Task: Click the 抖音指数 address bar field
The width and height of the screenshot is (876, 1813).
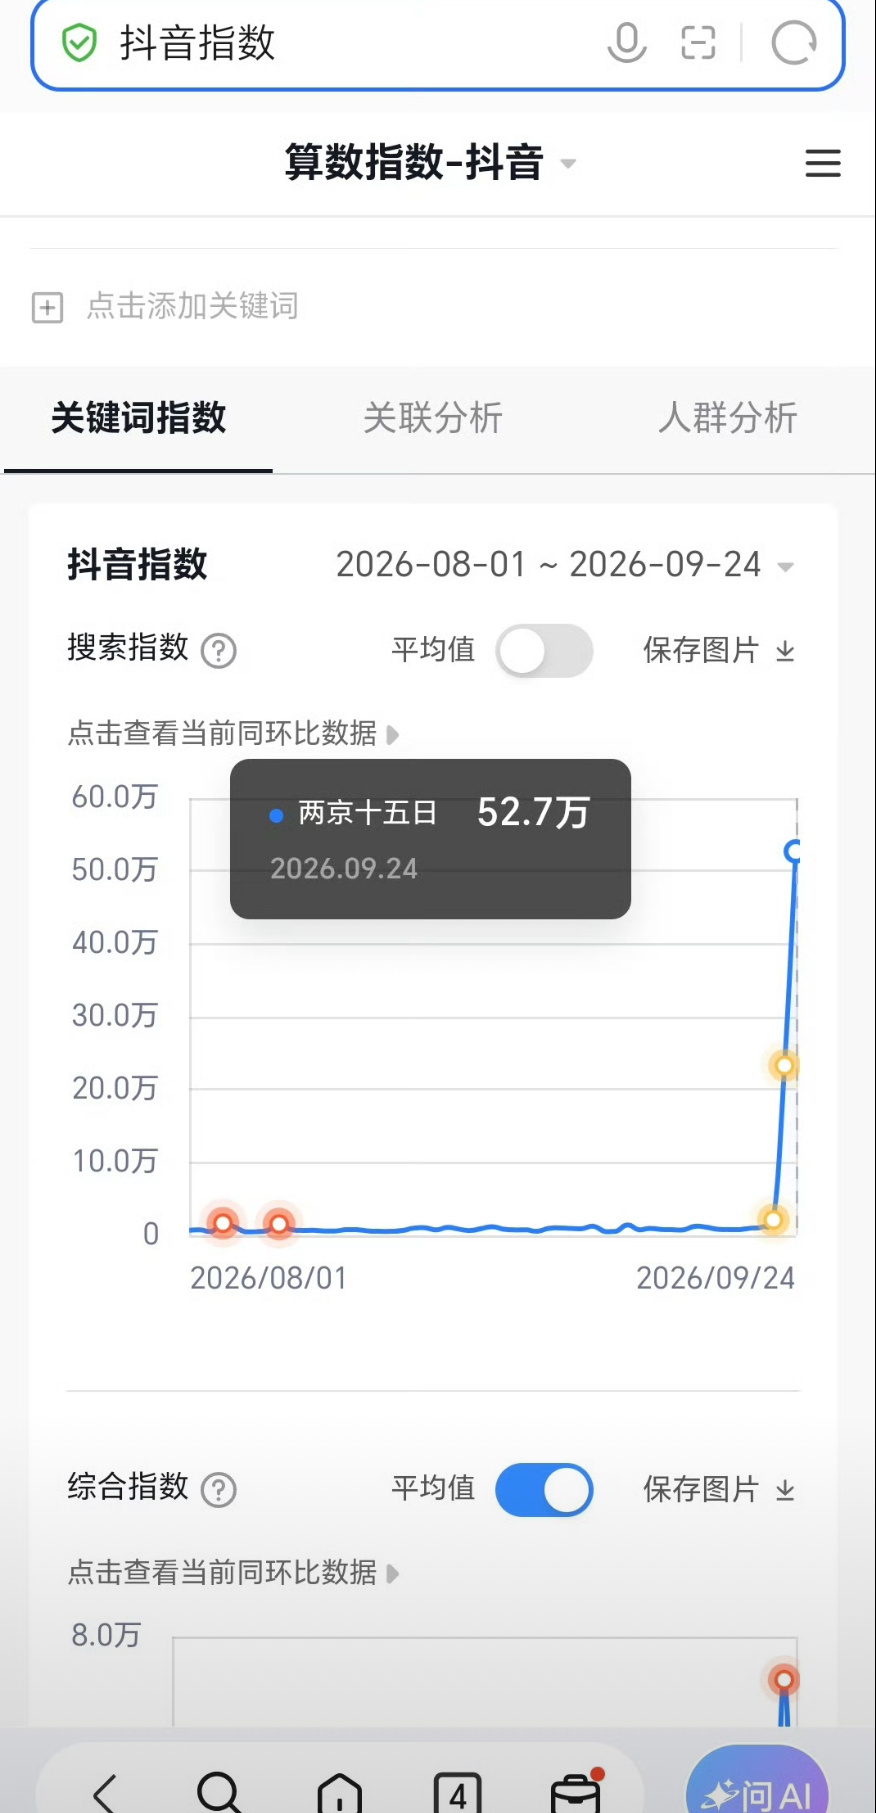Action: click(x=438, y=43)
